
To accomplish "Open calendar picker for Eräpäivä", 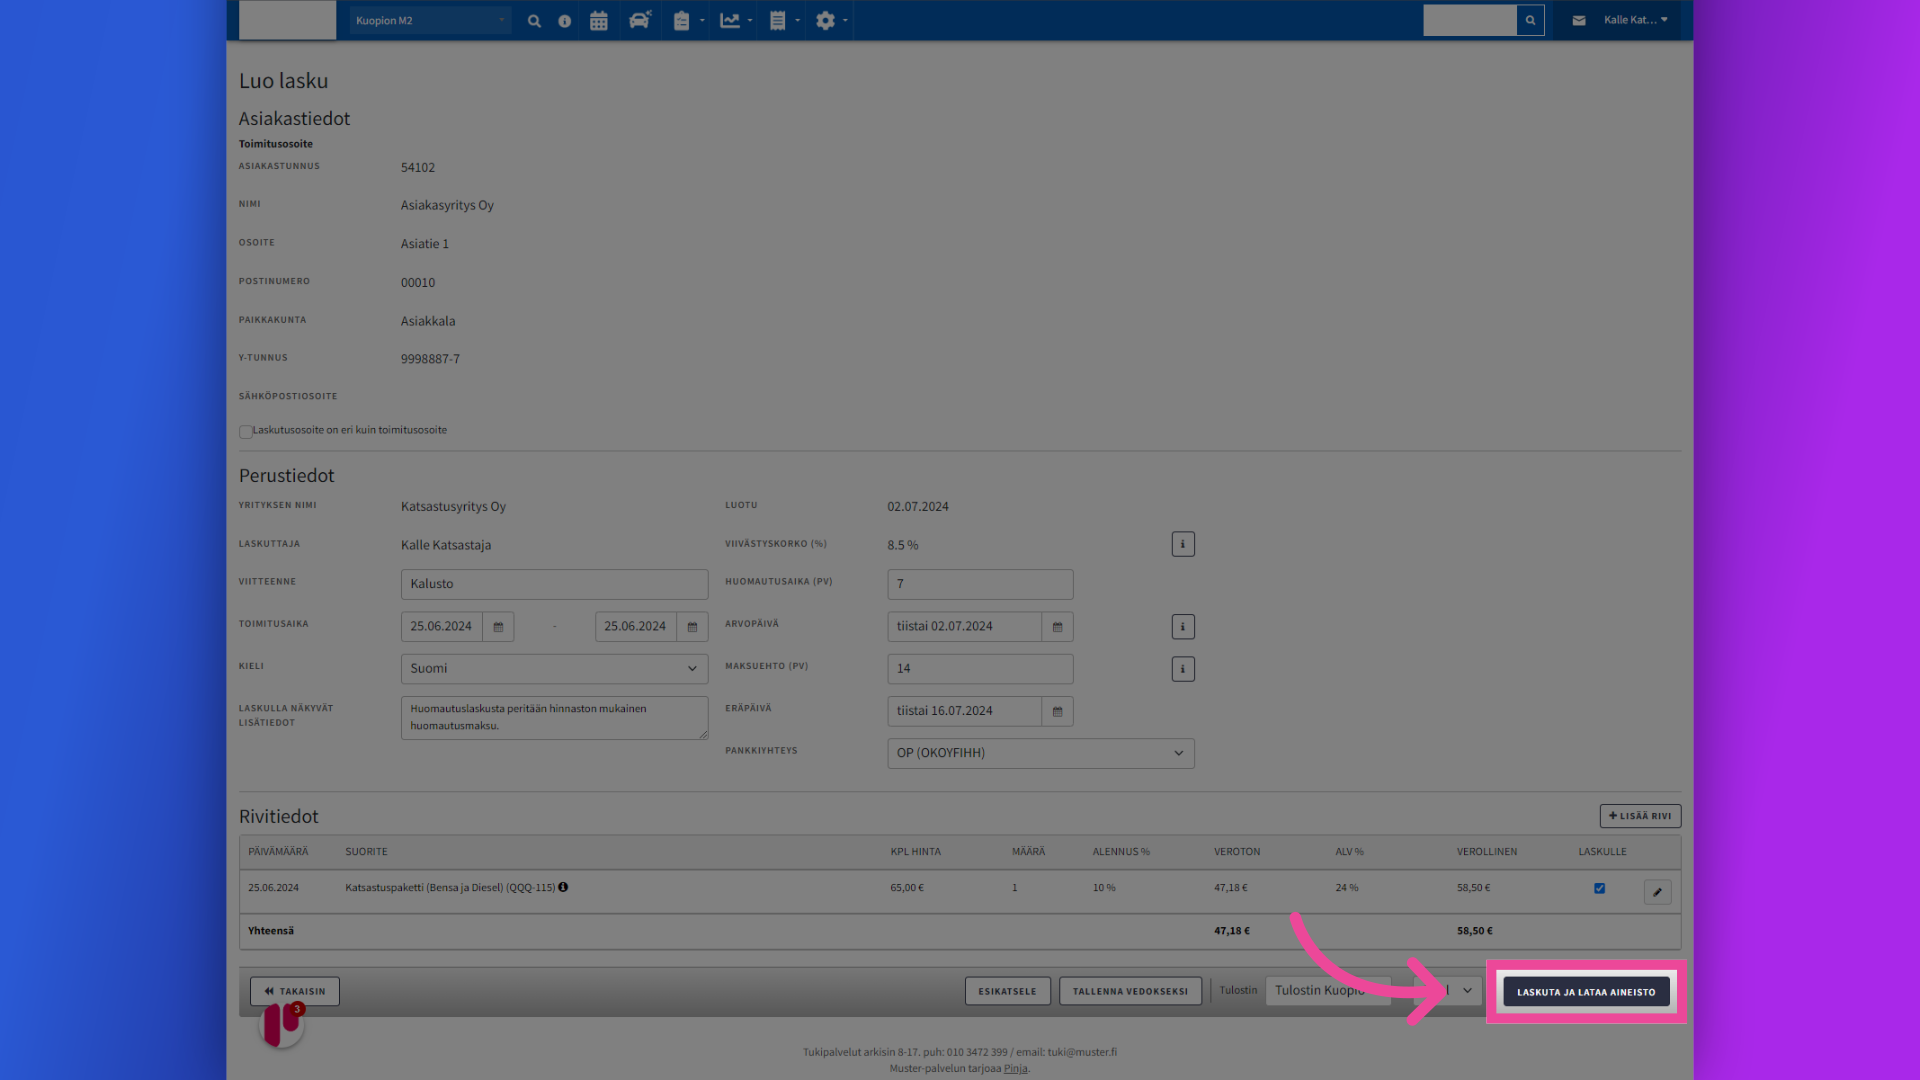I will (x=1057, y=712).
